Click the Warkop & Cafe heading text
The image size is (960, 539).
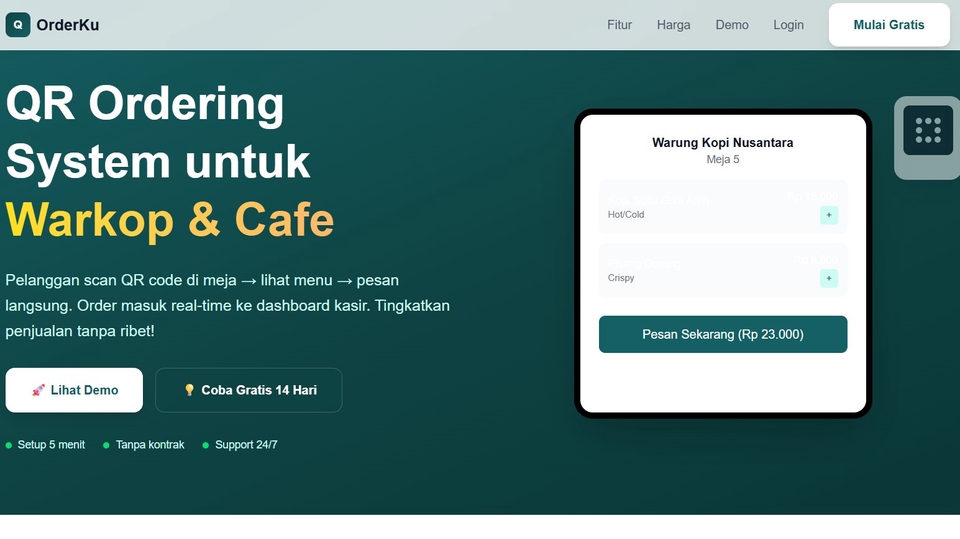[170, 219]
